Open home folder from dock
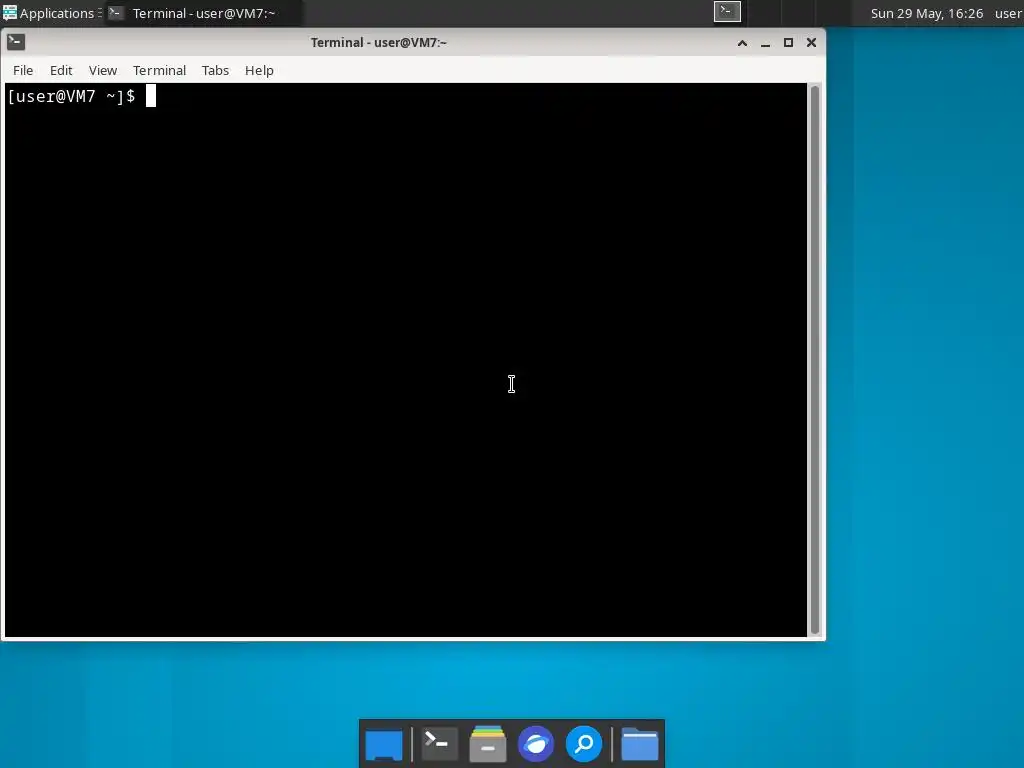The height and width of the screenshot is (768, 1024). point(639,744)
